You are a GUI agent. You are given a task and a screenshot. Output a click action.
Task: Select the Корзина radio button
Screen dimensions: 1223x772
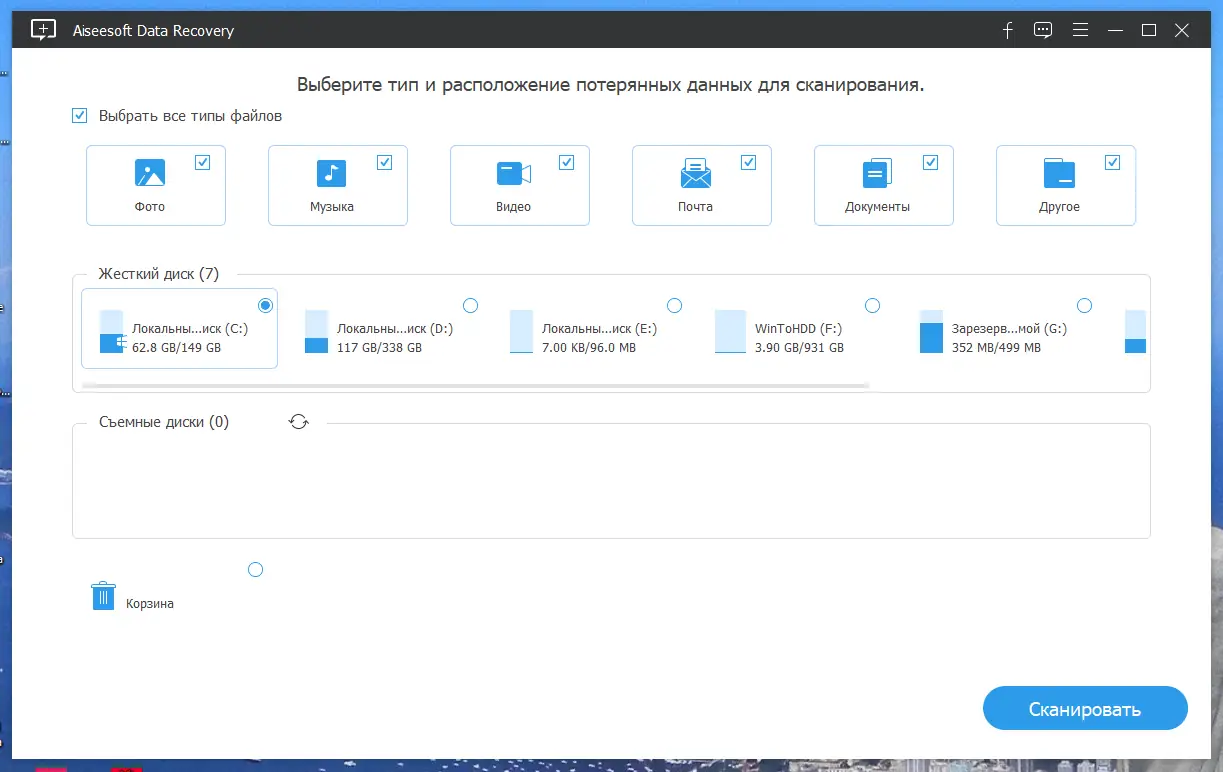pyautogui.click(x=255, y=570)
